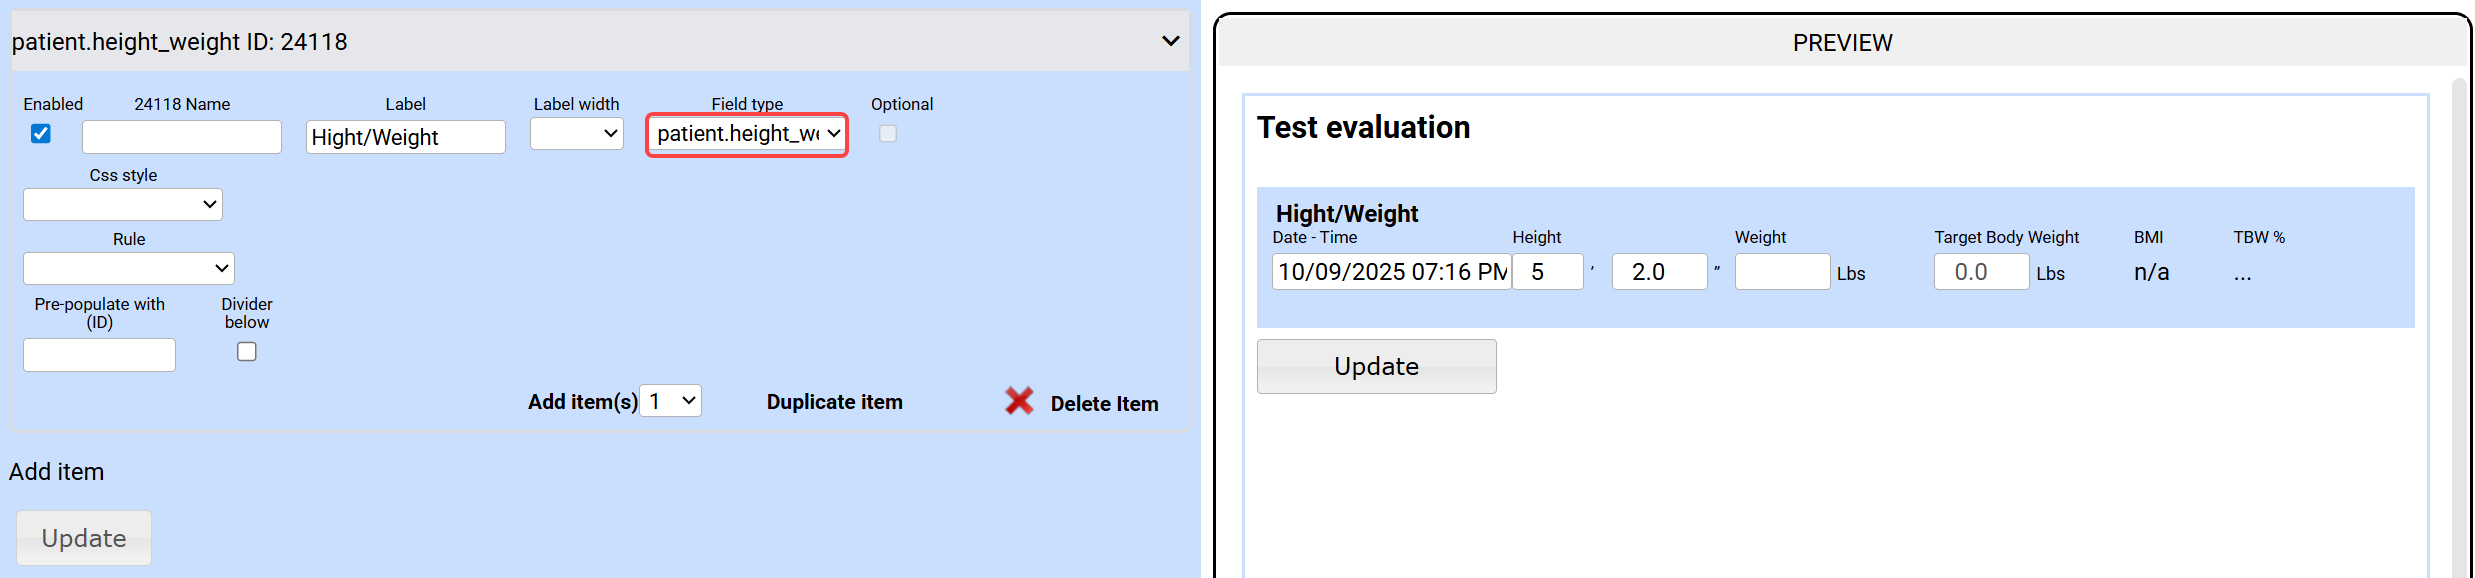The width and height of the screenshot is (2475, 578).
Task: Toggle the Optional checkbox
Action: click(888, 134)
